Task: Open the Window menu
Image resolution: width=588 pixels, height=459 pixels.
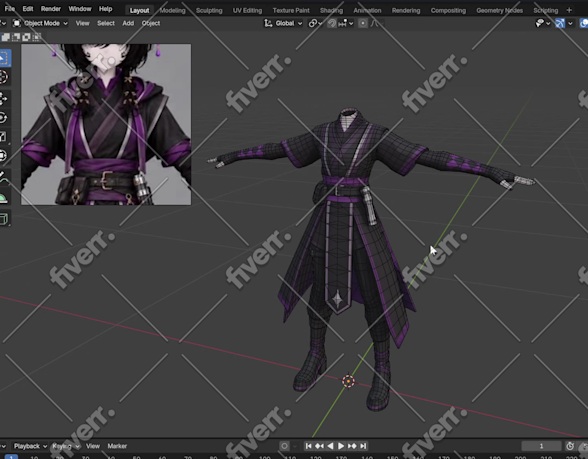Action: tap(80, 9)
